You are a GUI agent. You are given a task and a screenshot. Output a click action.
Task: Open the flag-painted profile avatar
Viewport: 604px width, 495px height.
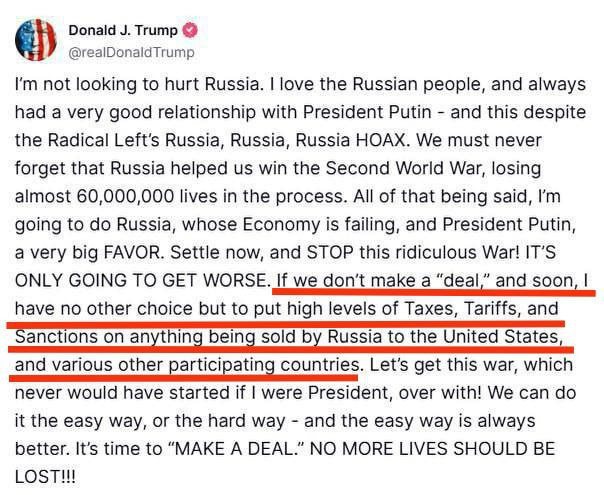pyautogui.click(x=35, y=40)
